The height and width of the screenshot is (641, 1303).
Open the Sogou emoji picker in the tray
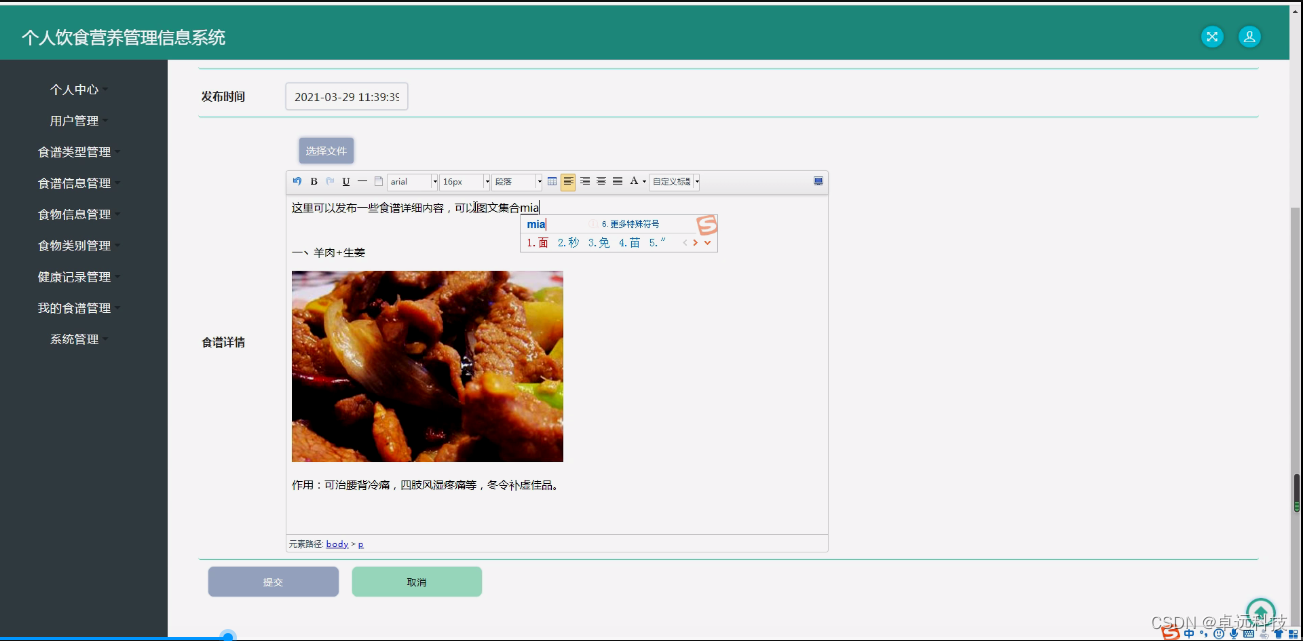tap(1220, 633)
